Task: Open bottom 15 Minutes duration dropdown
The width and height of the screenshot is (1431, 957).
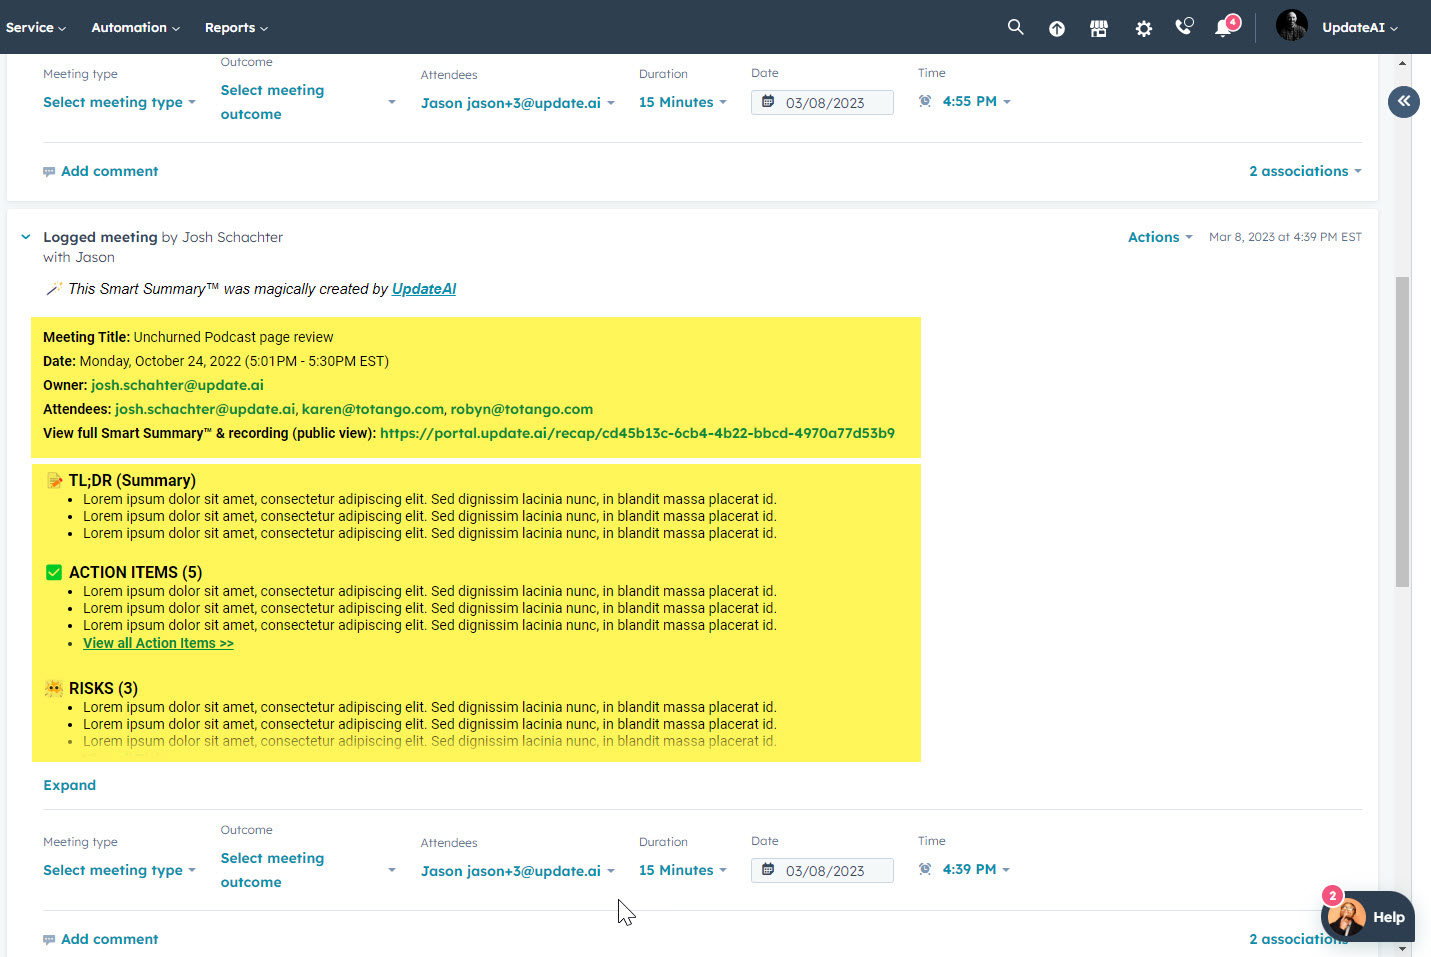Action: point(683,870)
